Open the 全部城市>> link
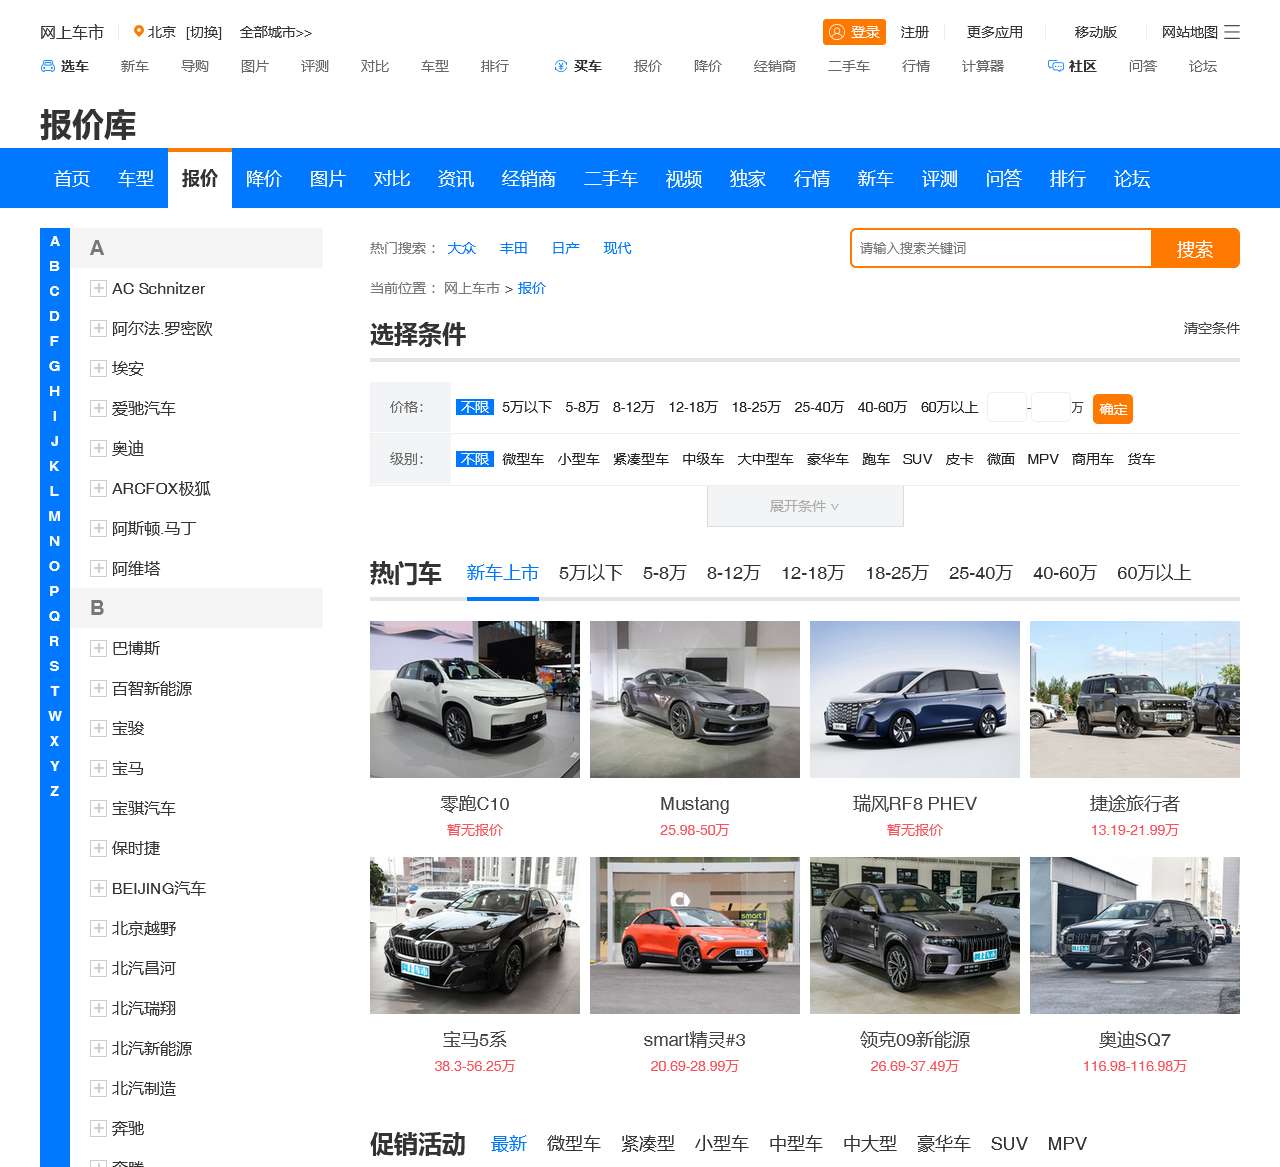 tap(276, 32)
